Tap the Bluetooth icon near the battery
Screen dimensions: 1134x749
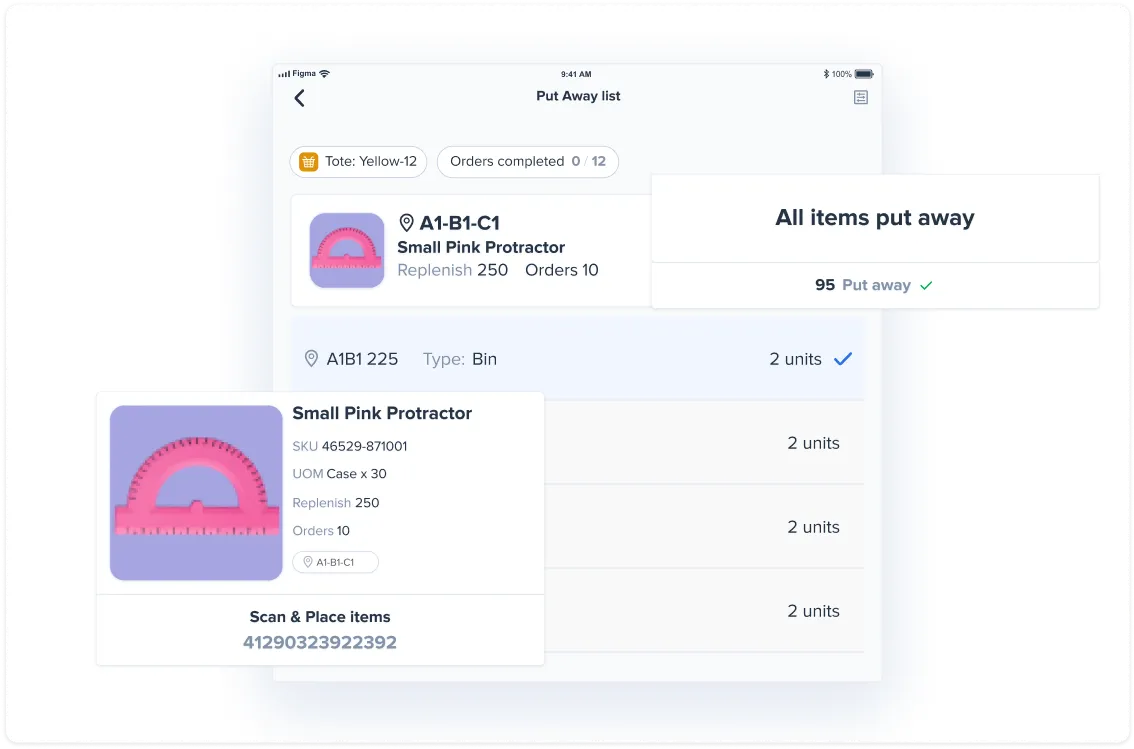pyautogui.click(x=826, y=73)
